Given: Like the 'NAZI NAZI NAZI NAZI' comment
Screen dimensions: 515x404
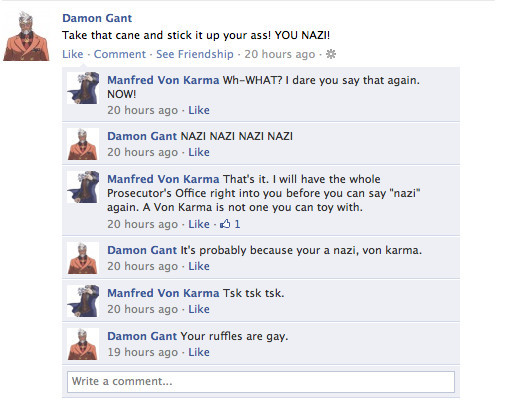Looking at the screenshot, I should [x=199, y=152].
